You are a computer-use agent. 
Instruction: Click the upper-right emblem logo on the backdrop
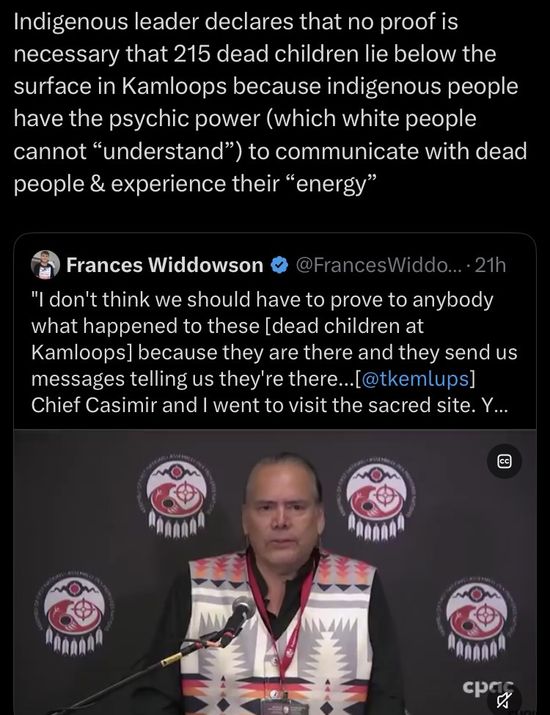click(376, 495)
